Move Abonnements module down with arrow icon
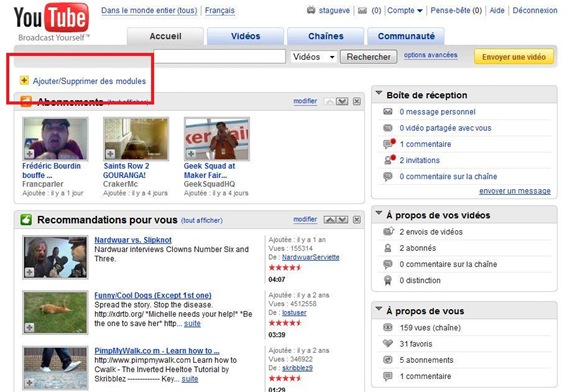This screenshot has width=570, height=392. 342,101
